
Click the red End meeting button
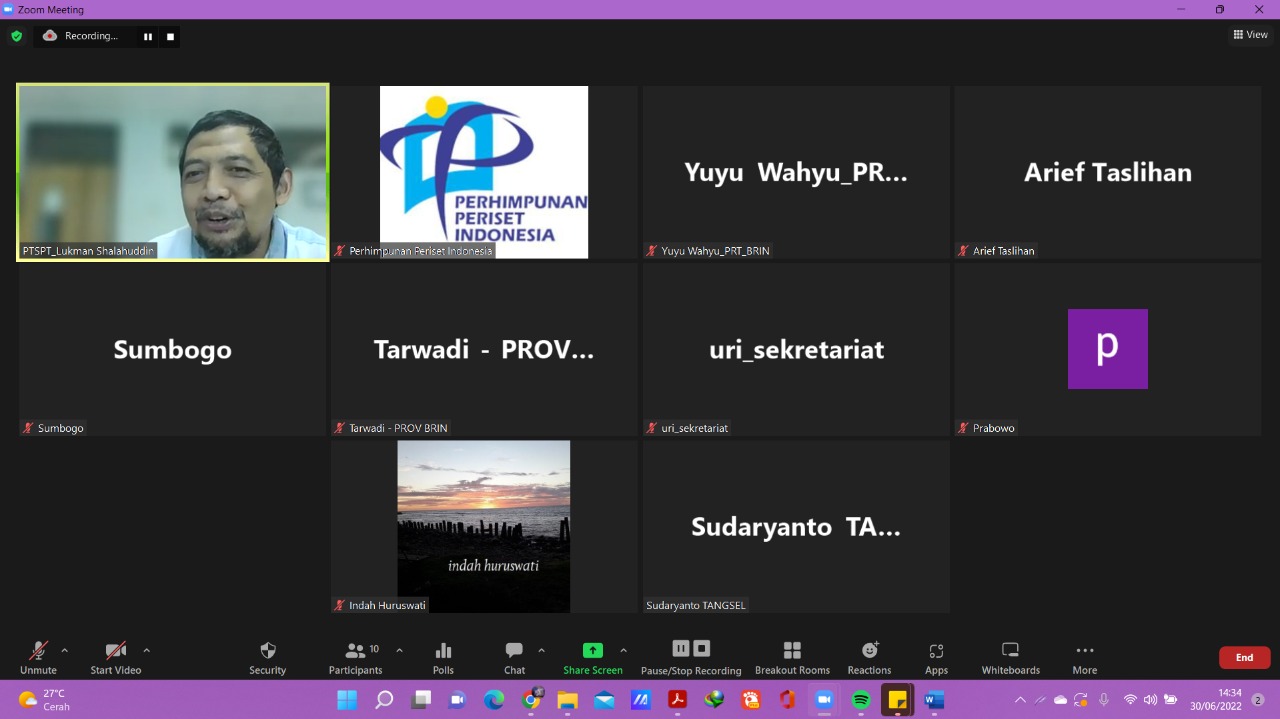1244,657
